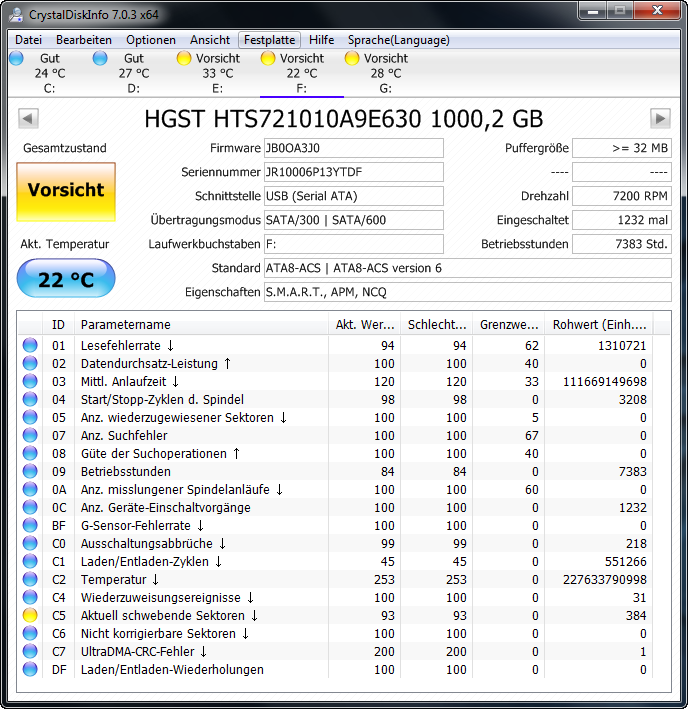Go to next disk with right arrow
The height and width of the screenshot is (709, 688).
click(x=660, y=119)
